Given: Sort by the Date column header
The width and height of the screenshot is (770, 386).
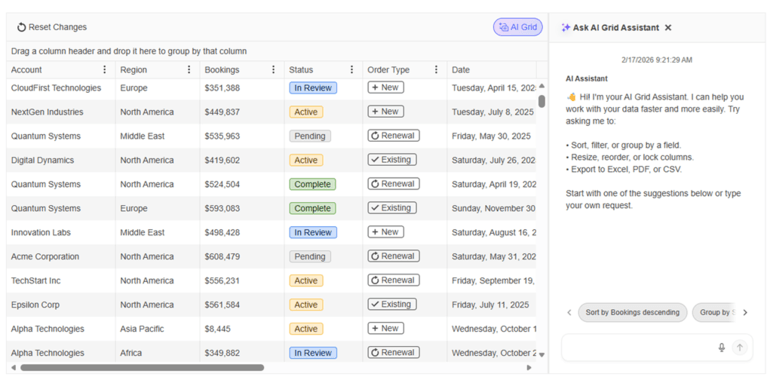Looking at the screenshot, I should 461,70.
